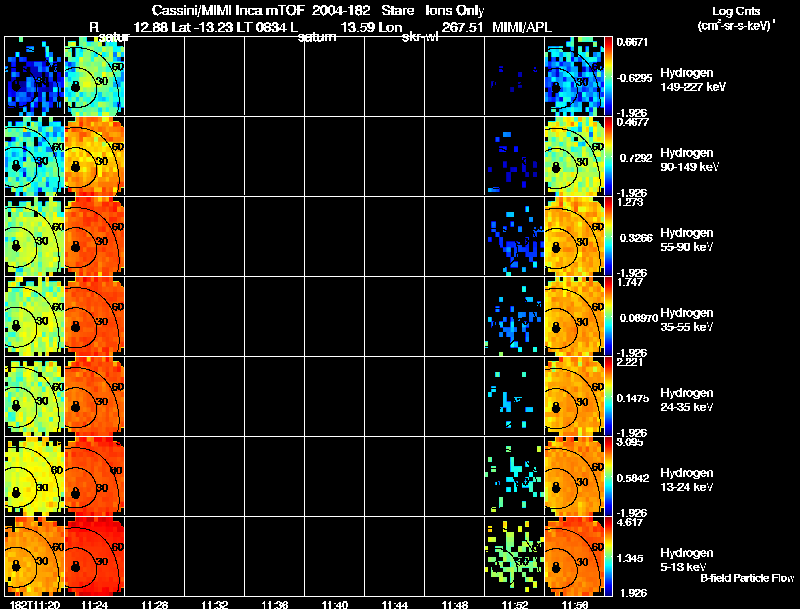Image resolution: width=800 pixels, height=609 pixels.
Task: Click the '11:48' time axis label
Action: [455, 604]
